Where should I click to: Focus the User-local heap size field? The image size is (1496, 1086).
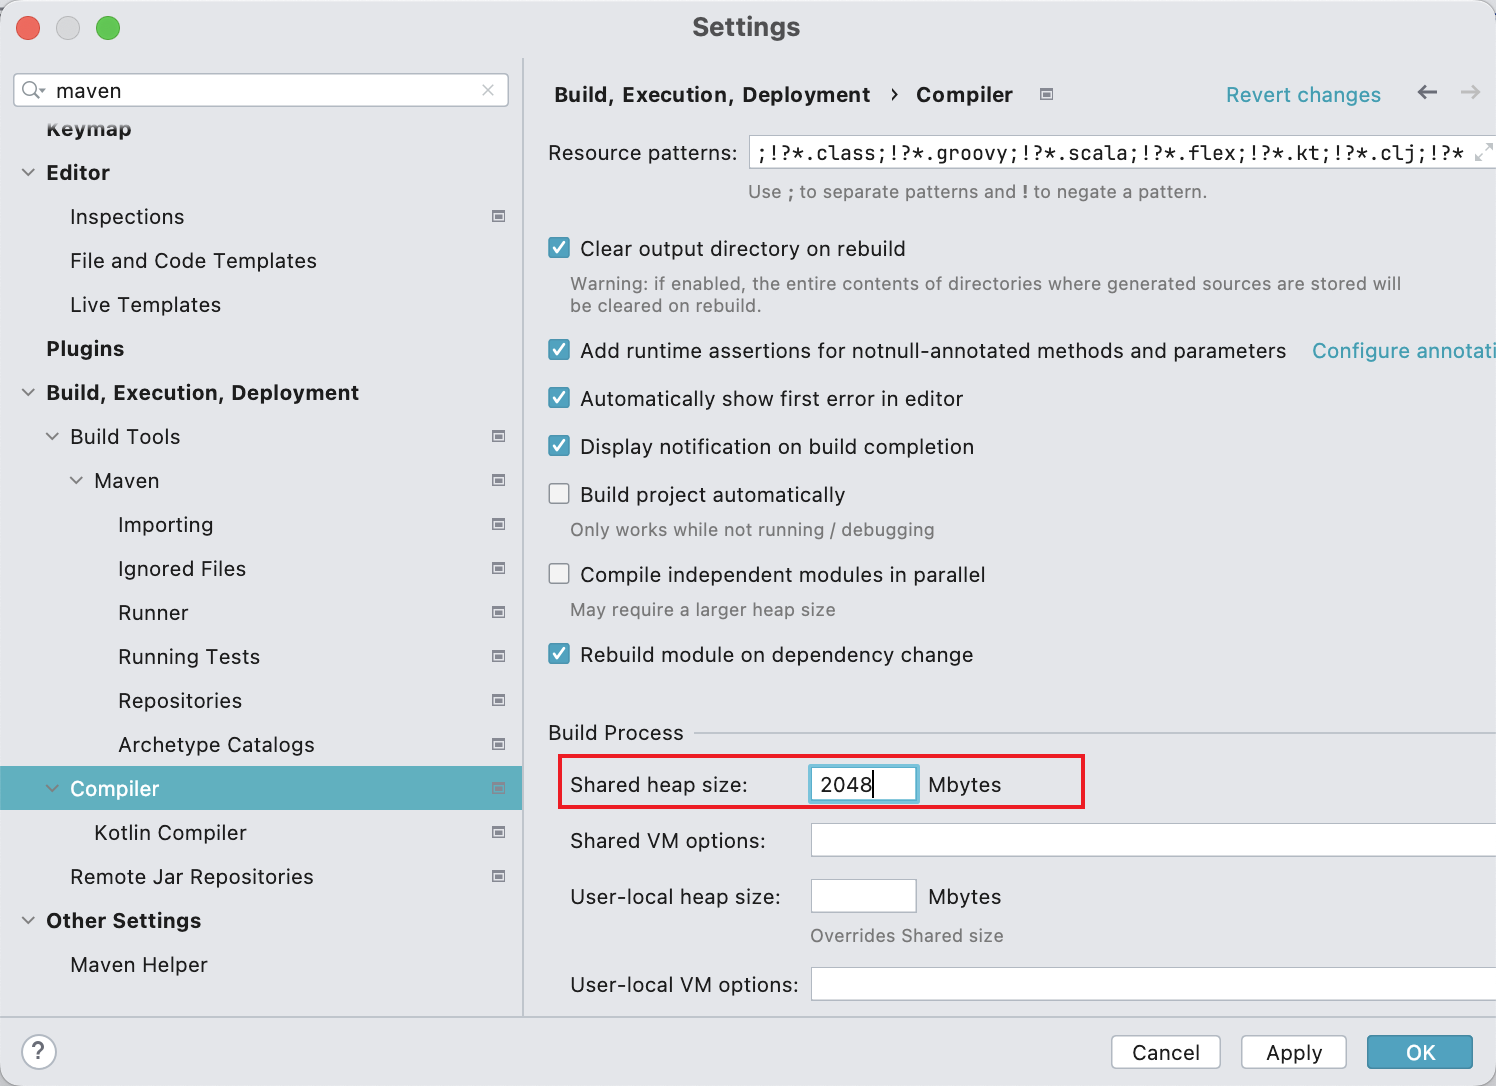[x=863, y=896]
